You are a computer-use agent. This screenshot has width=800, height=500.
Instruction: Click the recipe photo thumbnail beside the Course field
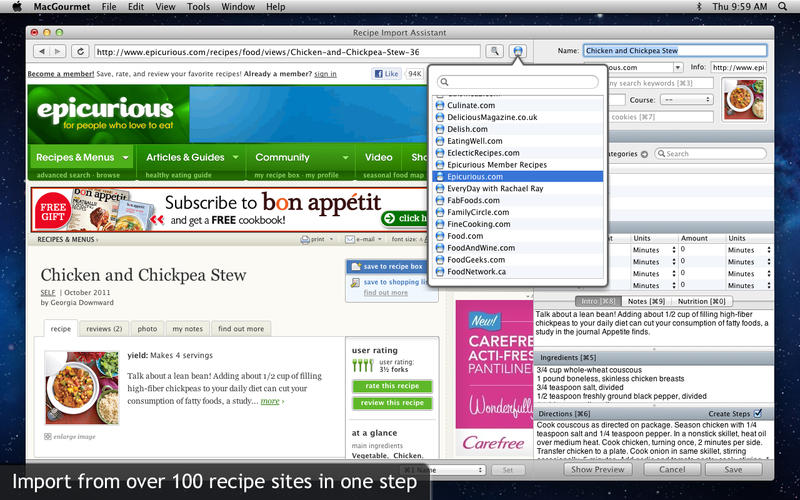[x=744, y=99]
